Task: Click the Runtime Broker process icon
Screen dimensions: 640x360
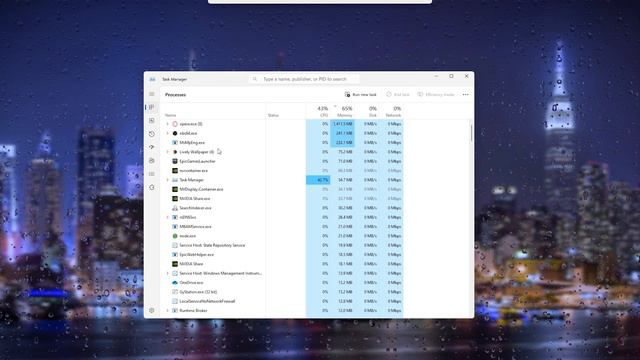Action: pos(175,311)
